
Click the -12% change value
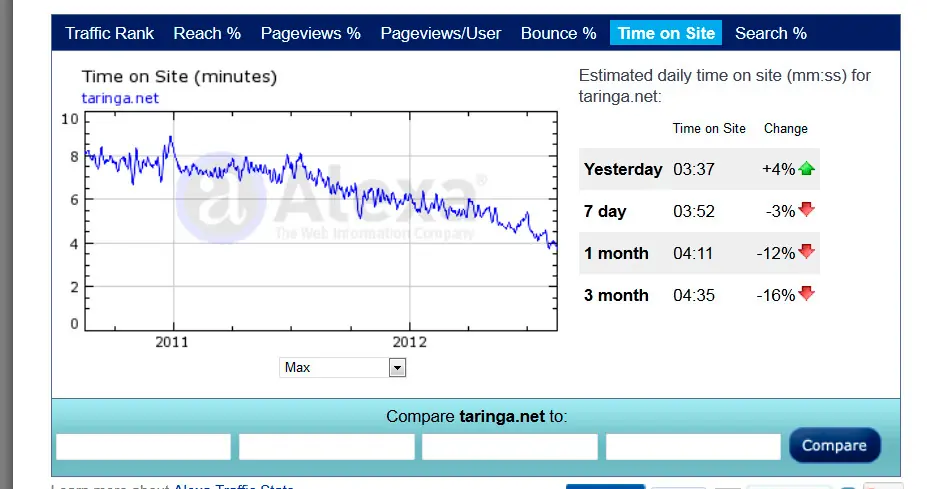click(776, 254)
